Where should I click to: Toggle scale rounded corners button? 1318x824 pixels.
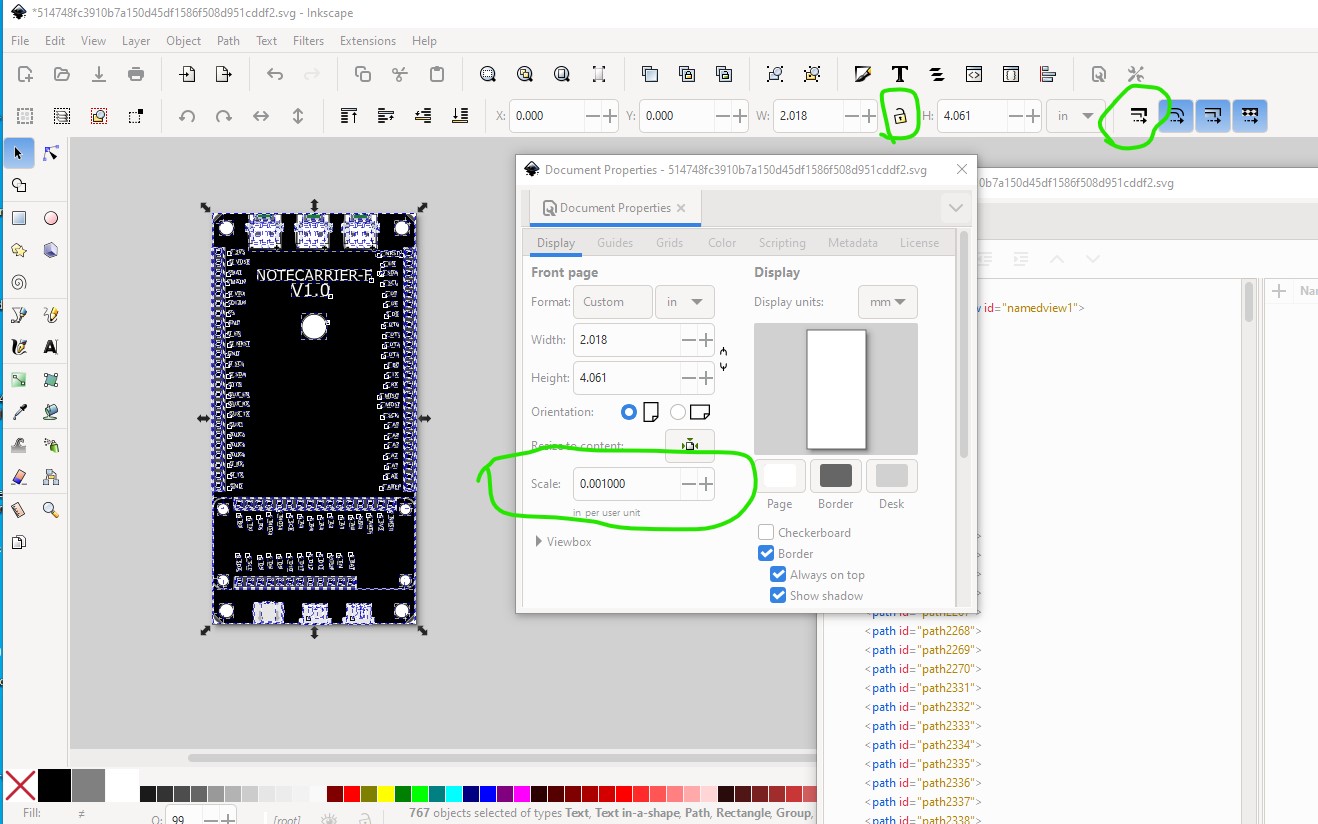[1177, 116]
